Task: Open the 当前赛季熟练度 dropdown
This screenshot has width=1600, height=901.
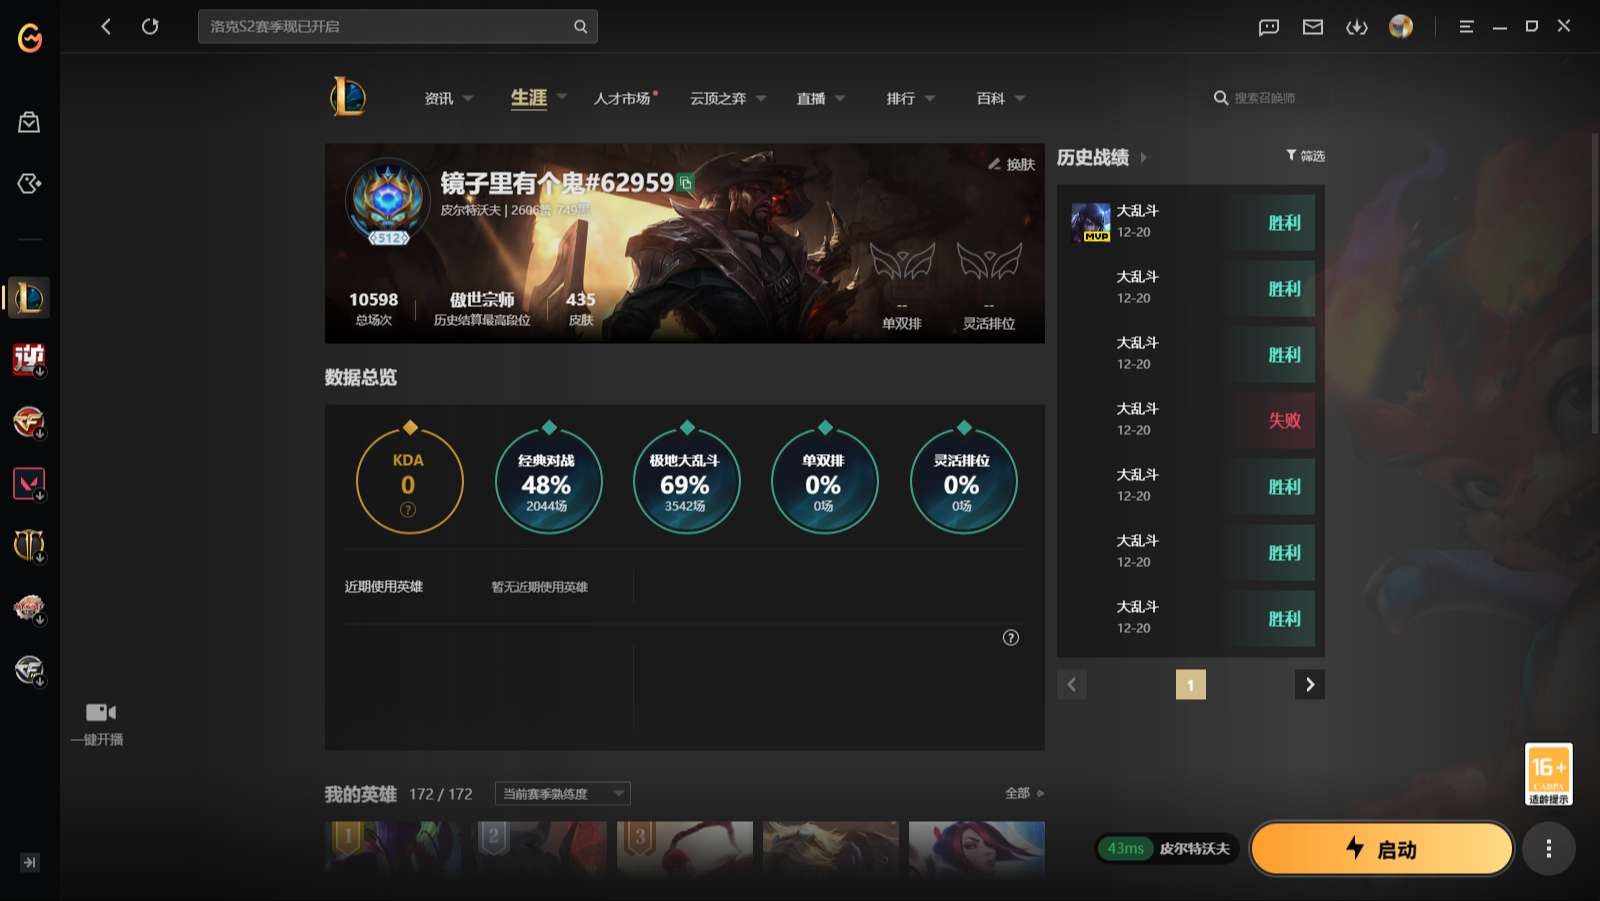Action: (x=563, y=794)
